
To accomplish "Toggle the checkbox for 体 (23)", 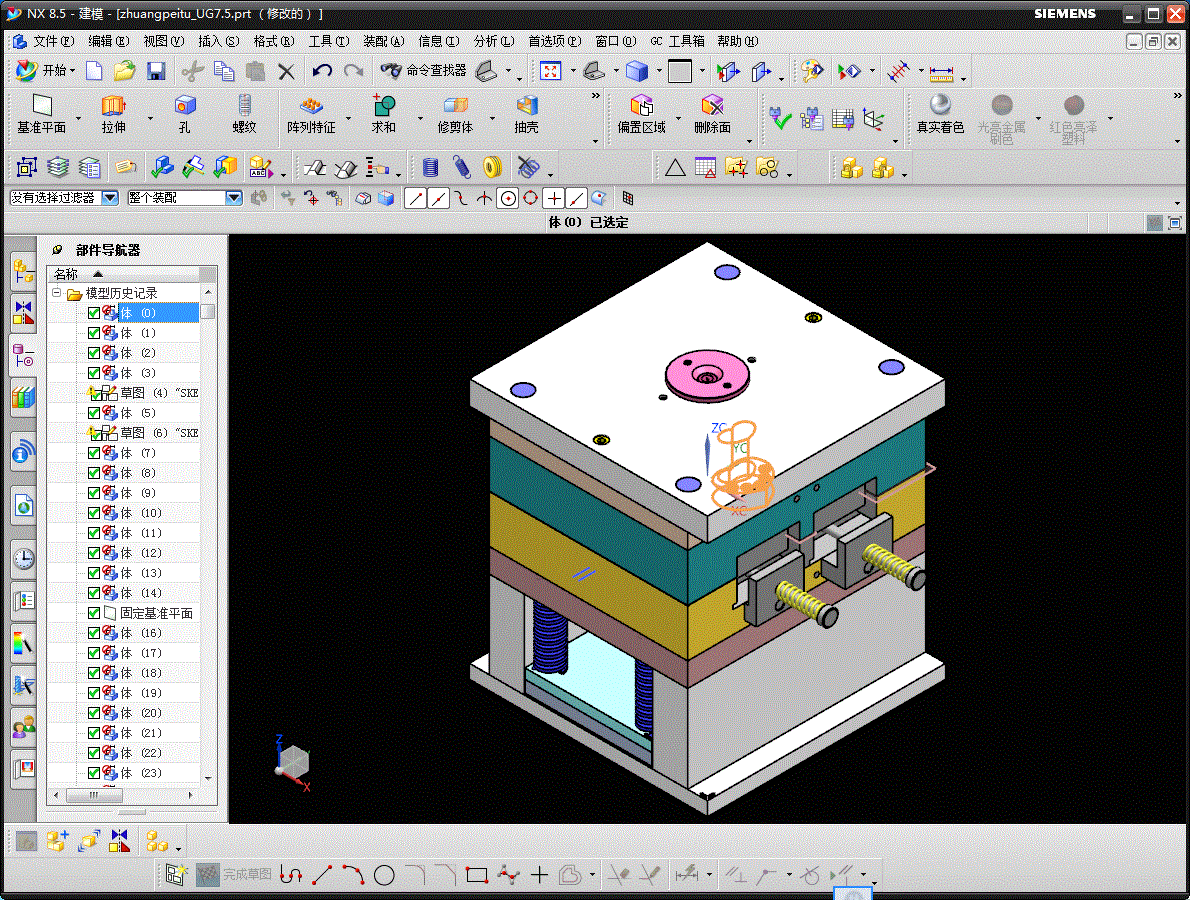I will tap(94, 773).
